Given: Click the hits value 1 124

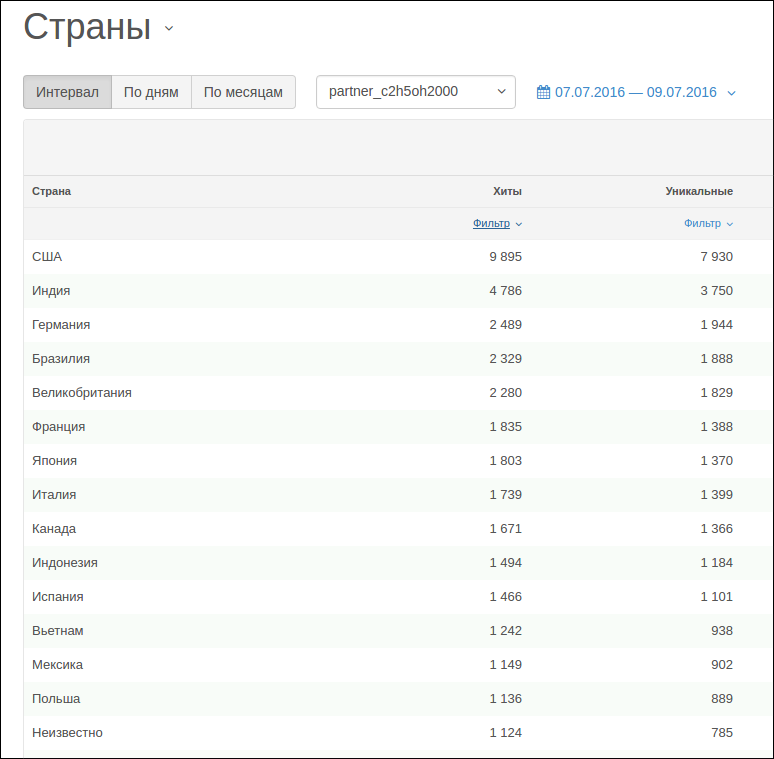Looking at the screenshot, I should tap(505, 733).
